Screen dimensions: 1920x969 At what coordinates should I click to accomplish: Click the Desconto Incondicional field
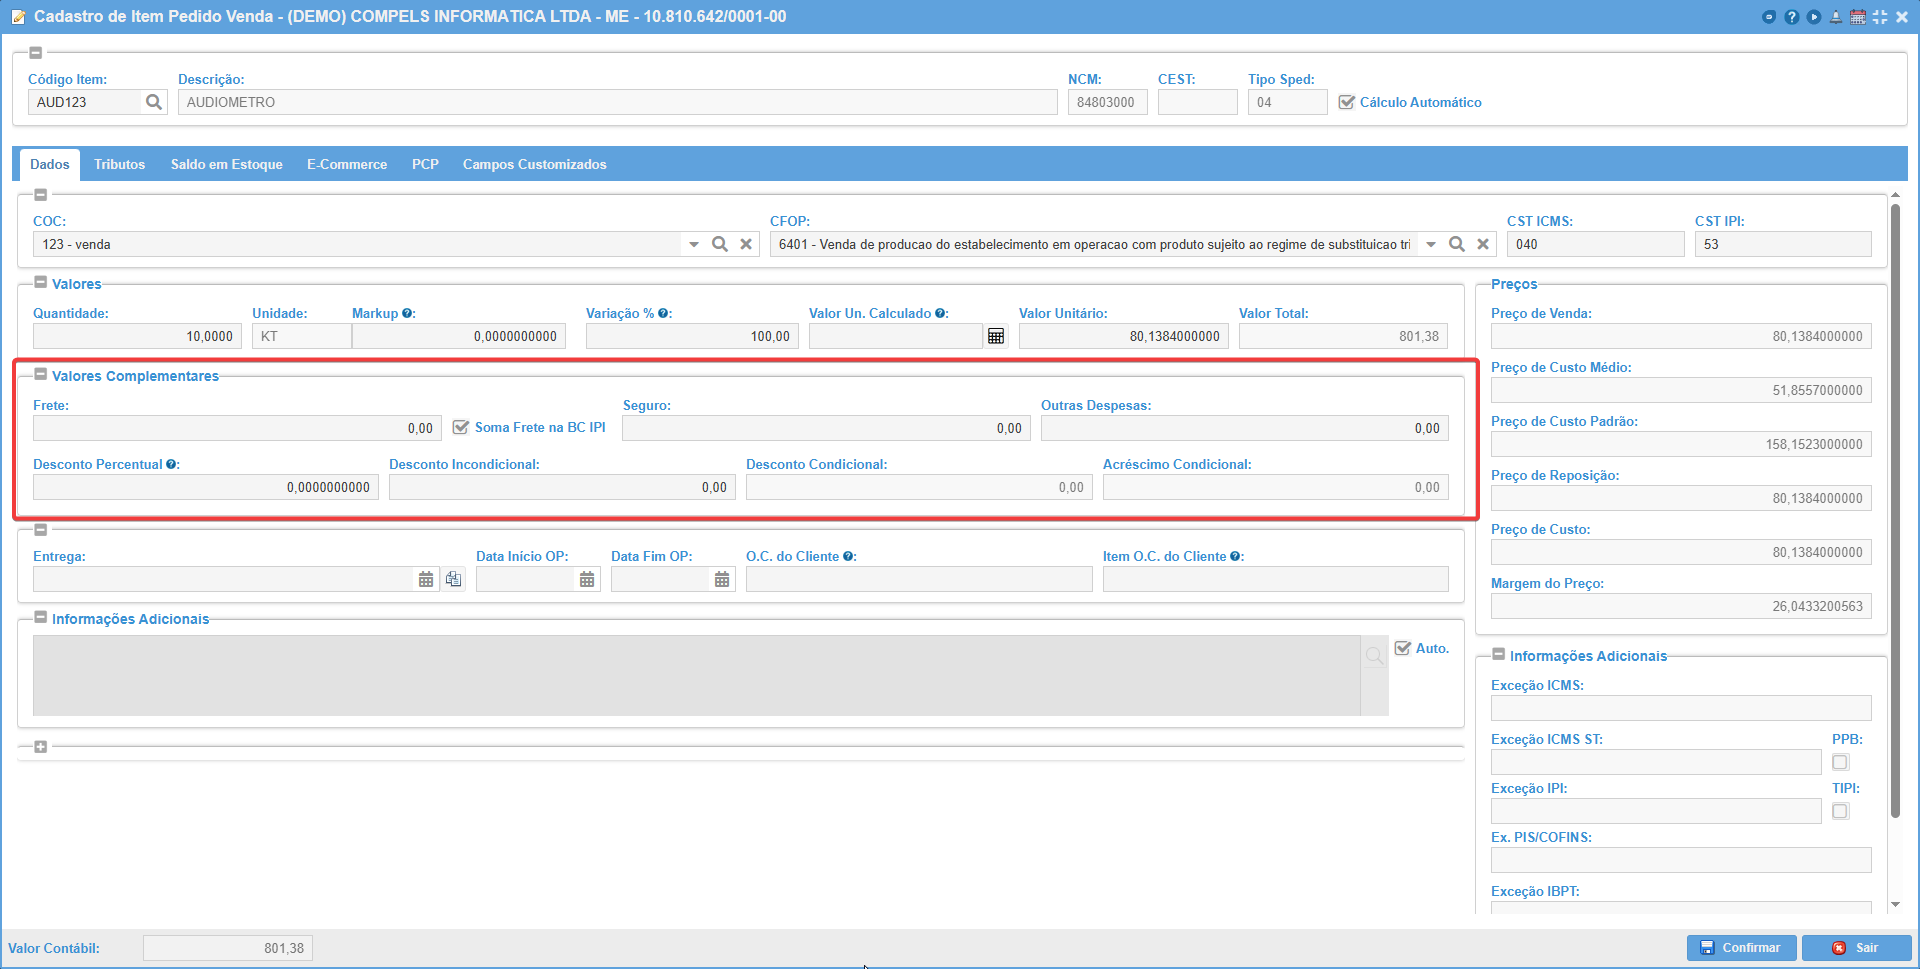563,487
